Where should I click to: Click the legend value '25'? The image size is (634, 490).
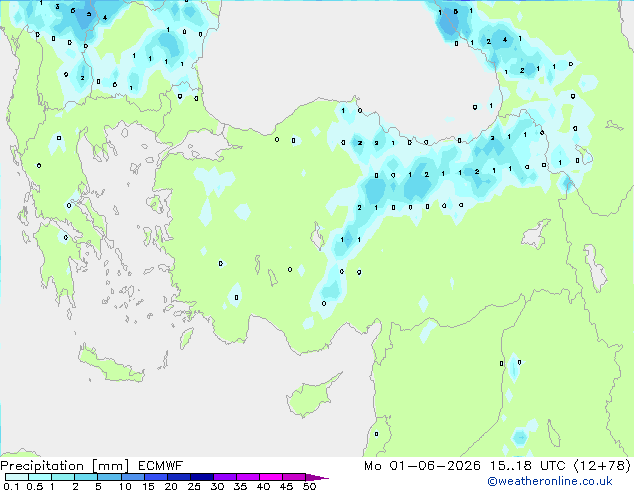pos(194,486)
